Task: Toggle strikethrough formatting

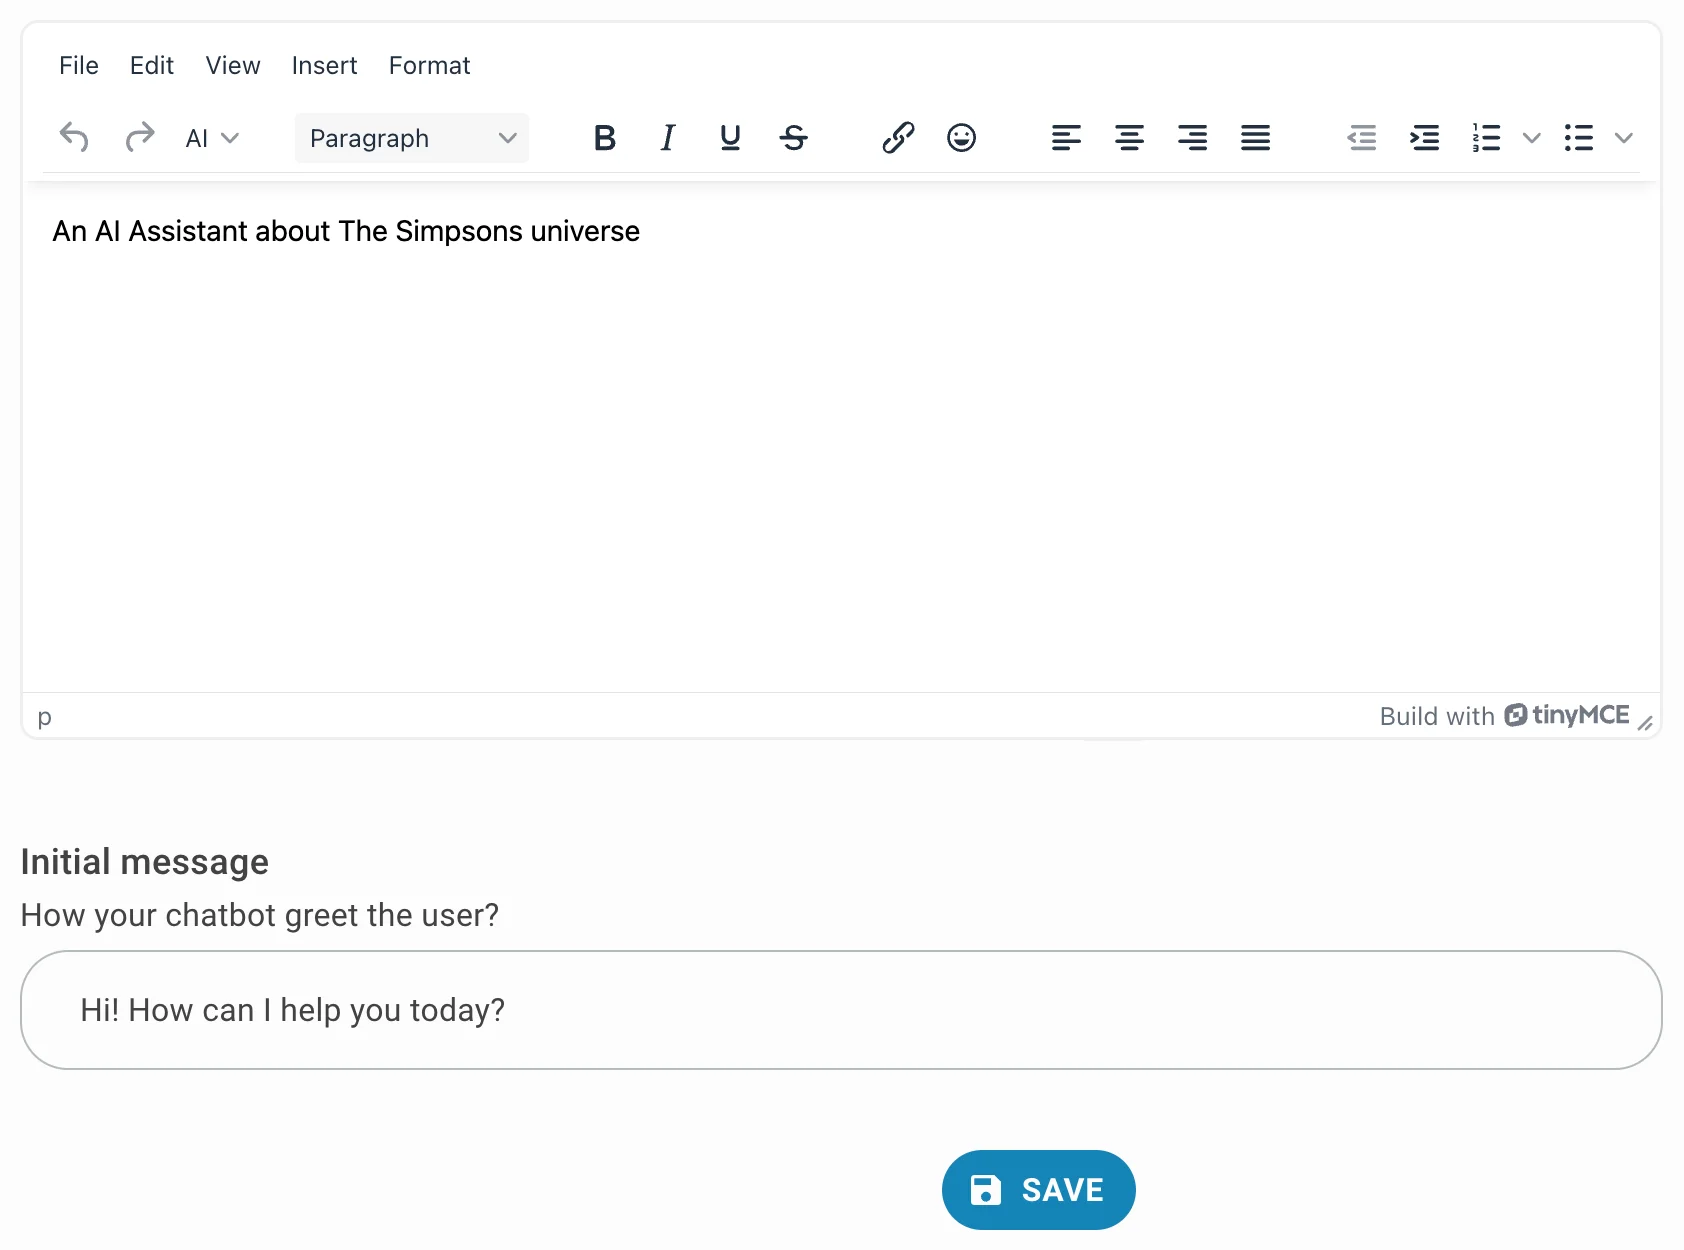Action: pos(794,138)
